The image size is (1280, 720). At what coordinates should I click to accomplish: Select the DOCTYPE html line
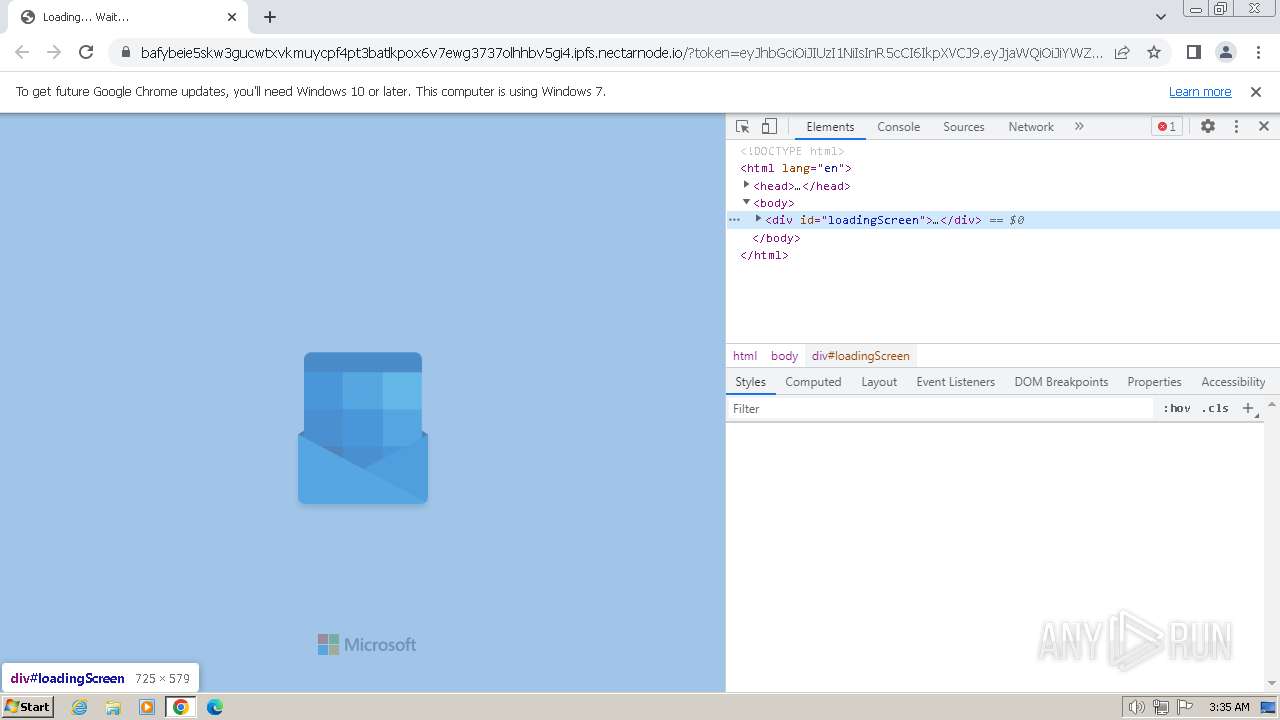(792, 151)
